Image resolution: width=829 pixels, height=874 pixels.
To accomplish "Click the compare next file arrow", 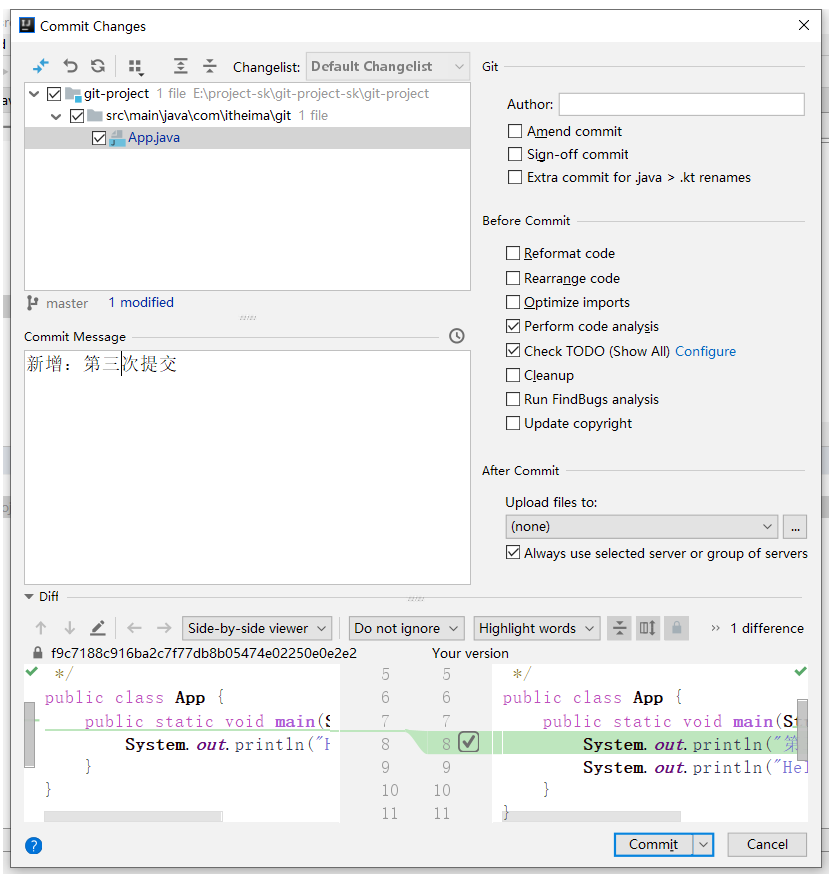I will (164, 628).
